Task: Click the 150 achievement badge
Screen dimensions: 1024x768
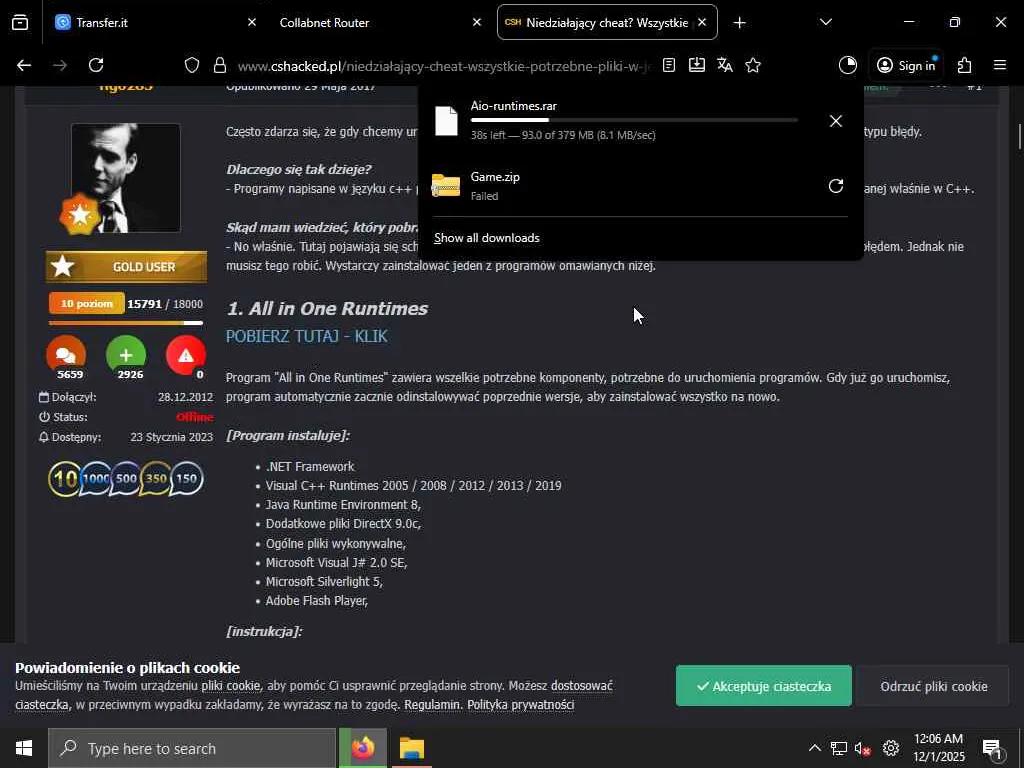Action: point(187,479)
